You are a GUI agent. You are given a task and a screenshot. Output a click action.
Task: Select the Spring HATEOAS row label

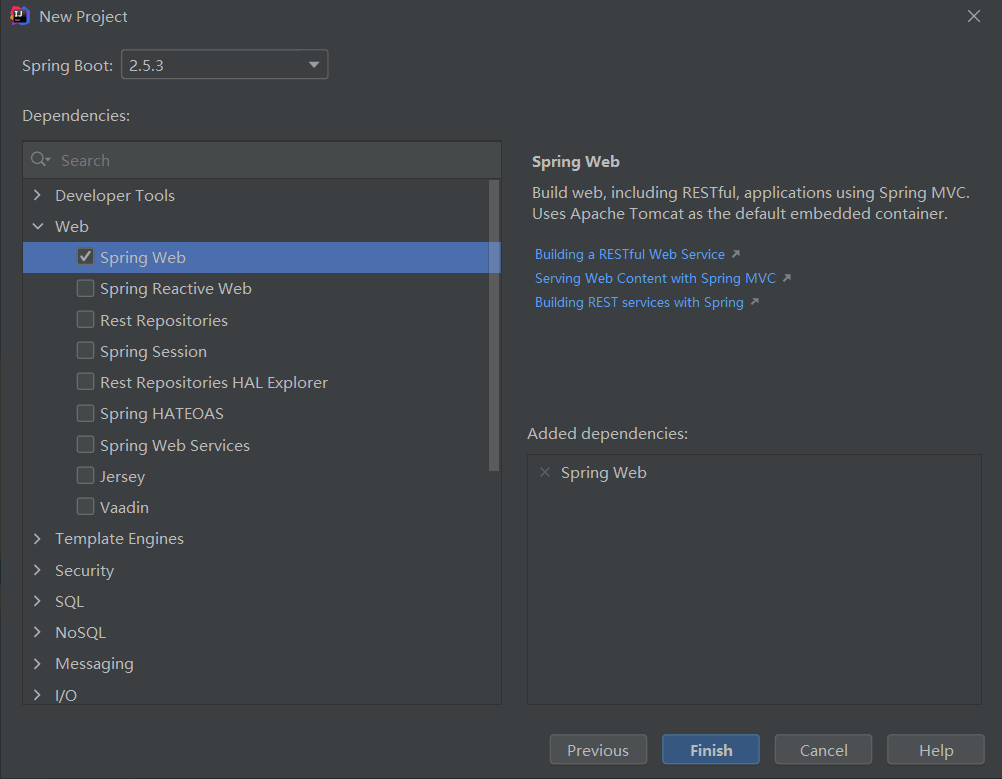pyautogui.click(x=162, y=413)
